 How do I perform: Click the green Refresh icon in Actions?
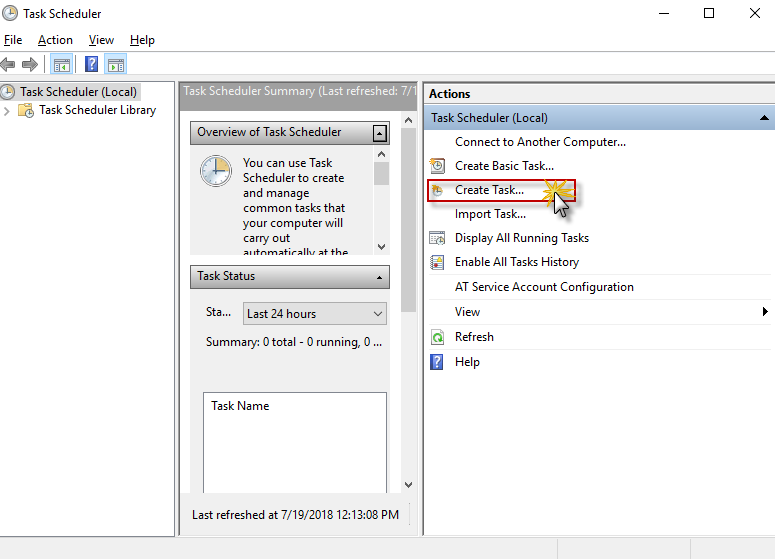437,337
